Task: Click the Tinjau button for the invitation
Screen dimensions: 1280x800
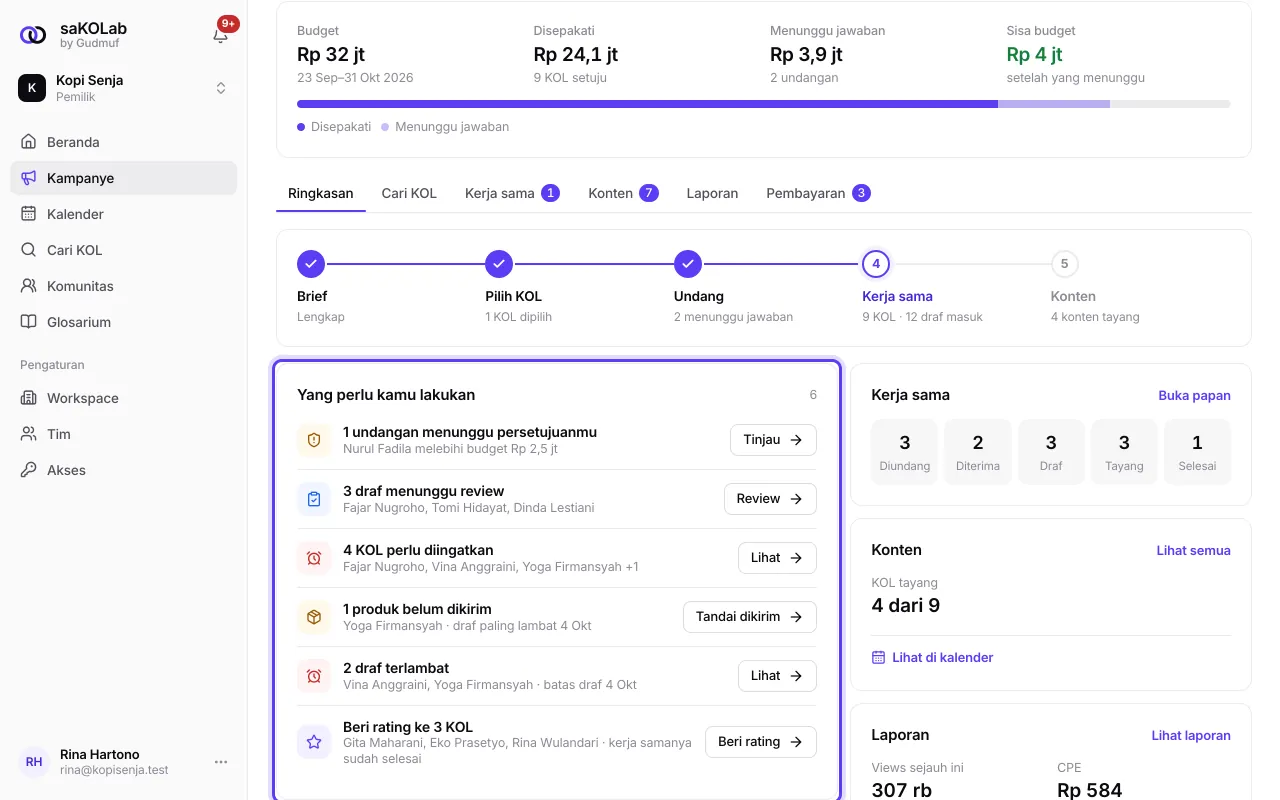Action: [x=773, y=440]
